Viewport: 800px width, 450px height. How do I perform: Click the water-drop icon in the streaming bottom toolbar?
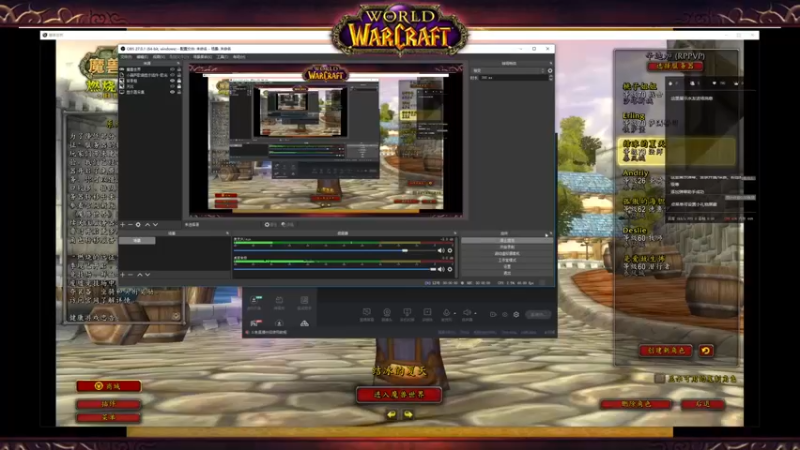point(446,313)
